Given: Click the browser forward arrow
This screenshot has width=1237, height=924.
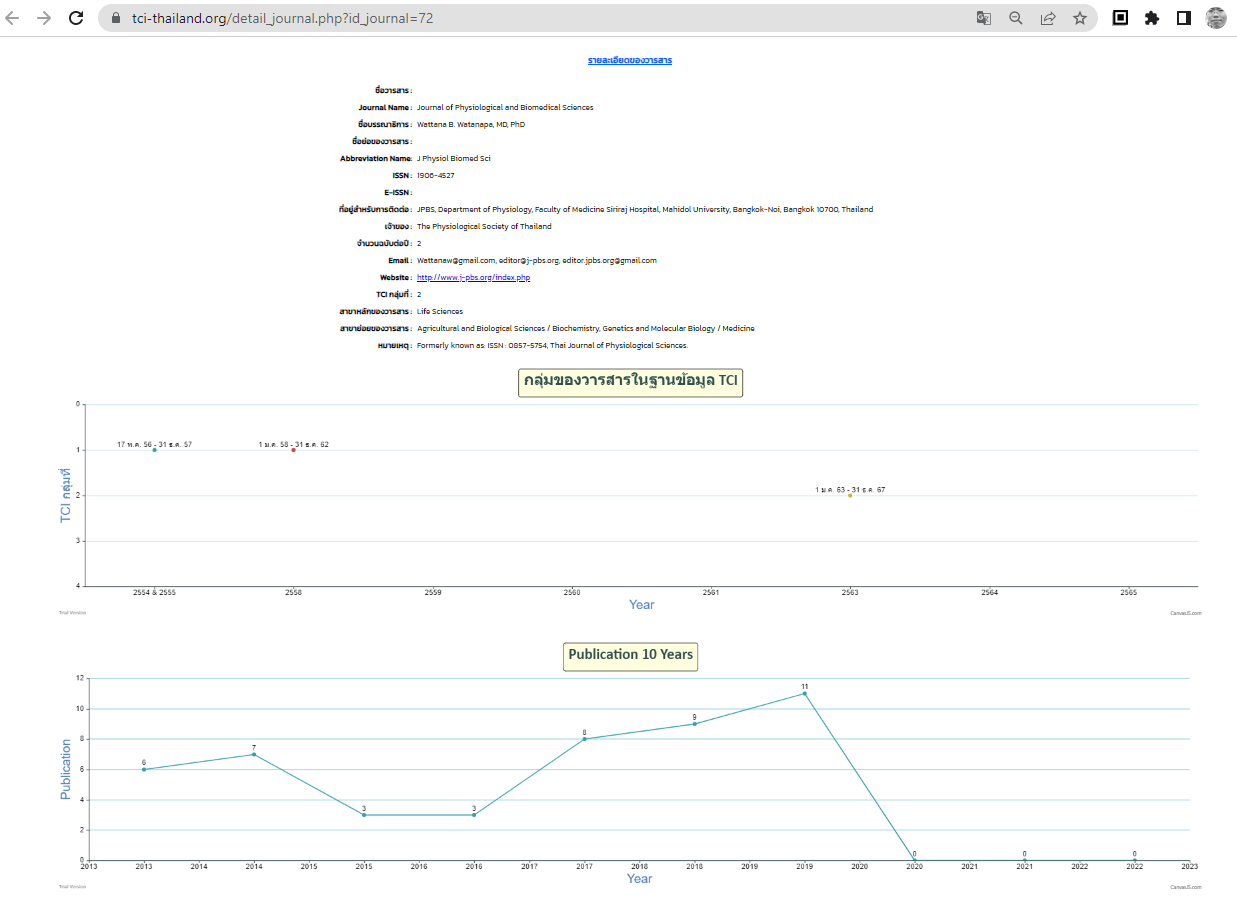Looking at the screenshot, I should (44, 18).
